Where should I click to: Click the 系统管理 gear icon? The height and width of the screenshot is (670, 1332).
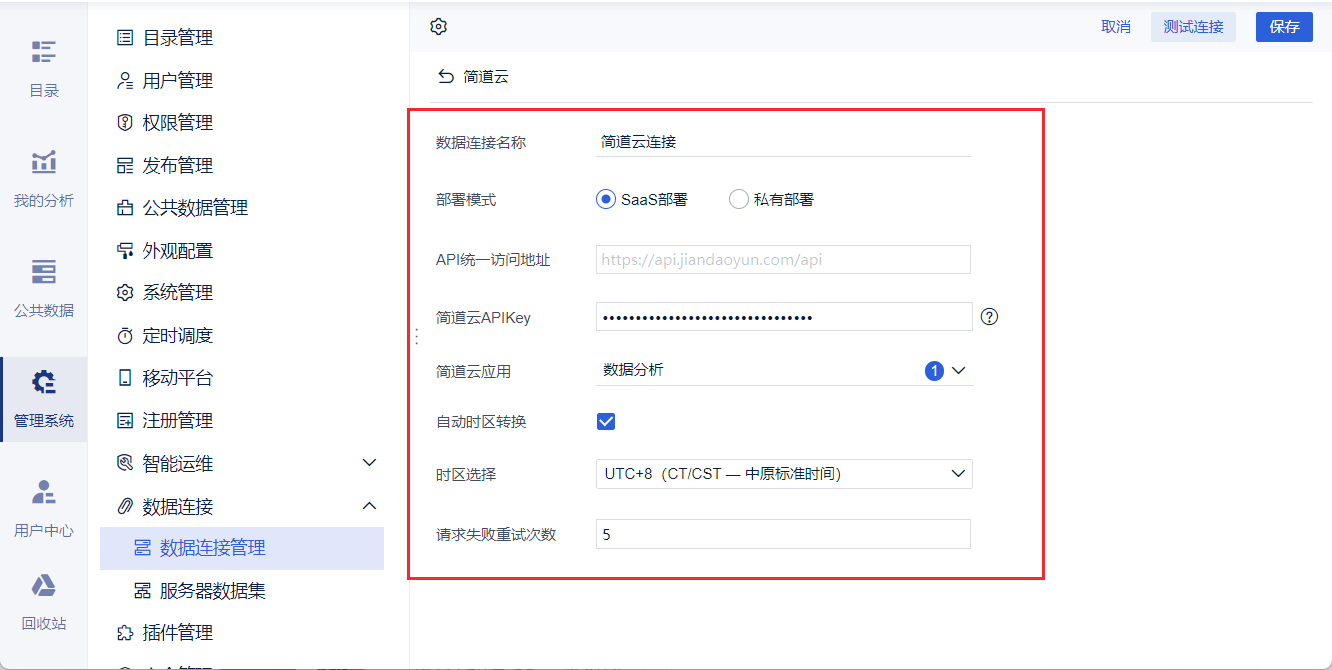125,293
